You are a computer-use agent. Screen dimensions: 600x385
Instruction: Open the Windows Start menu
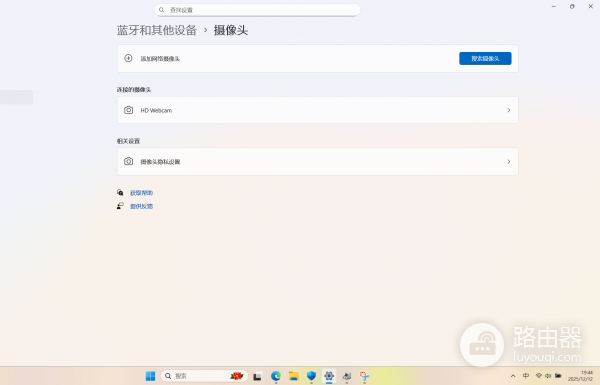pos(150,376)
